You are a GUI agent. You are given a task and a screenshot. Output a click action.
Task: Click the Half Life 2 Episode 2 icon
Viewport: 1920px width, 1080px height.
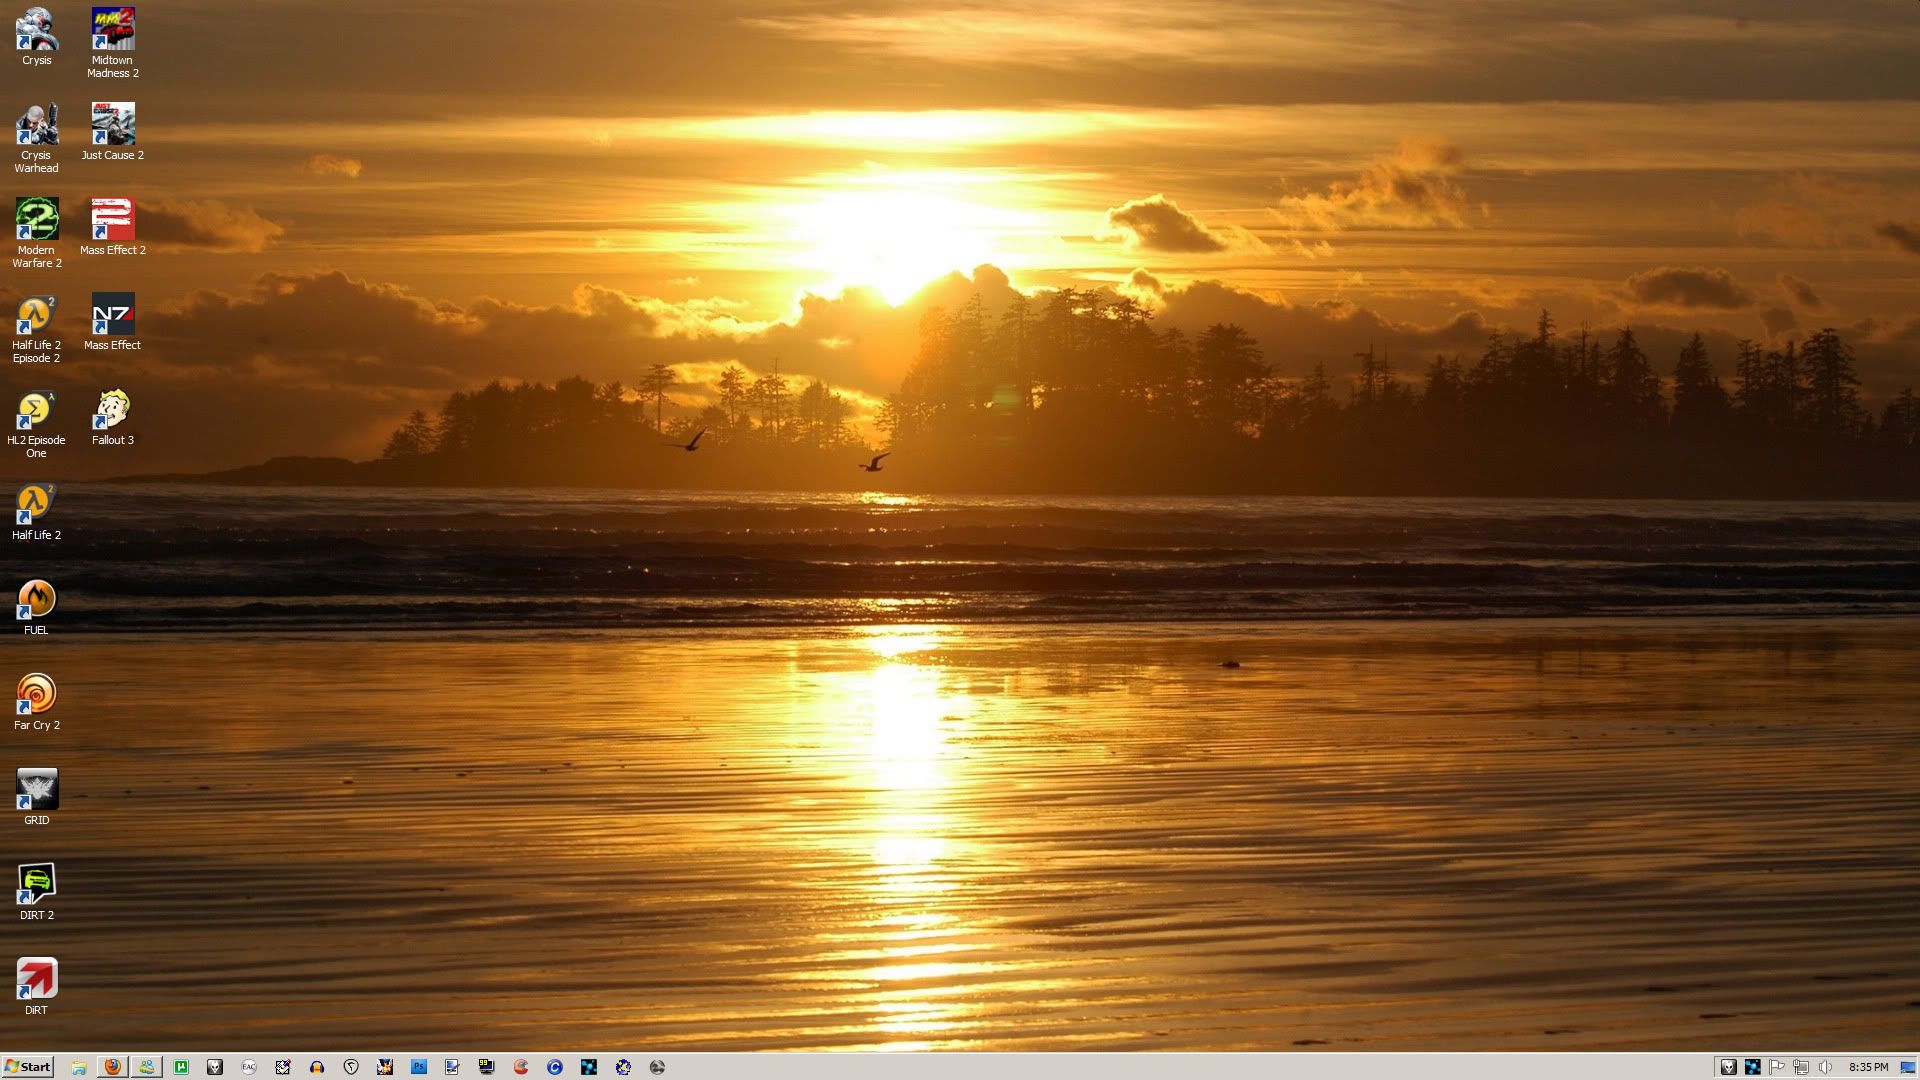point(36,315)
